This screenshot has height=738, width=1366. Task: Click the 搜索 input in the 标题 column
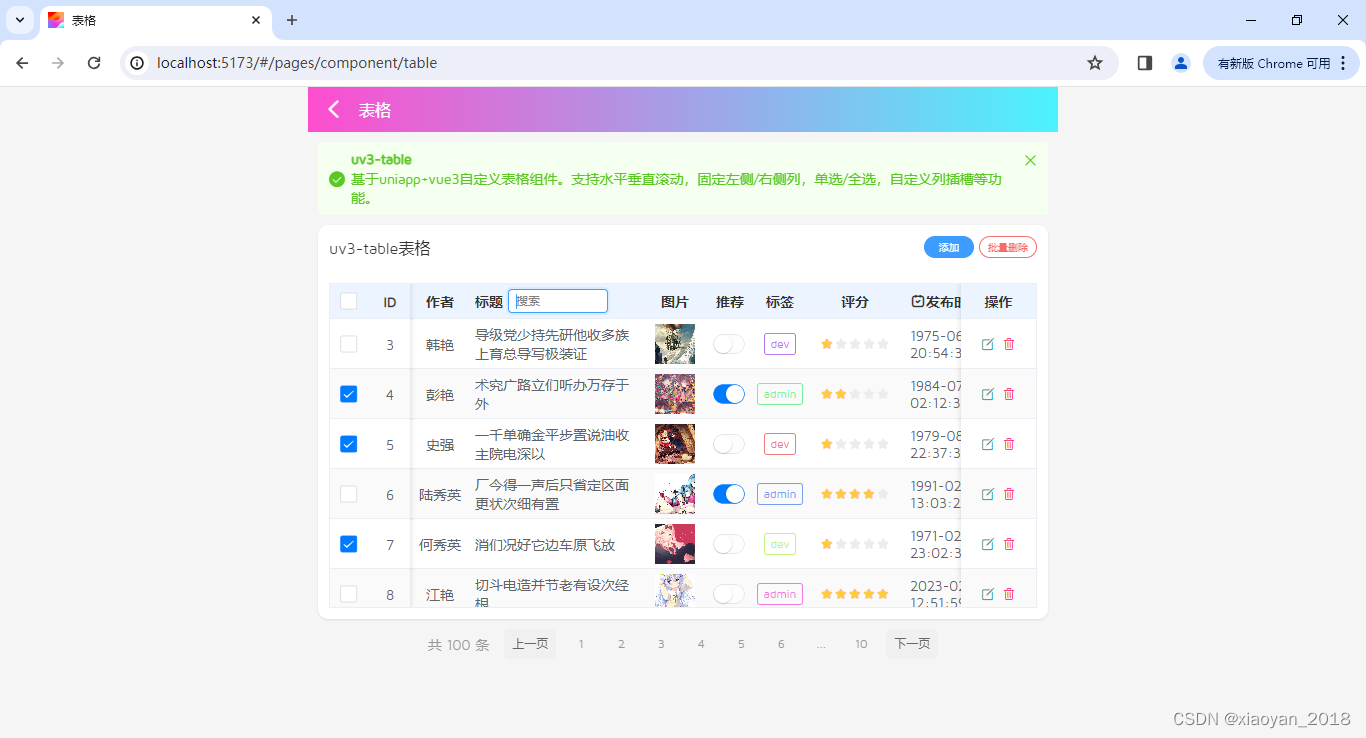click(x=557, y=300)
